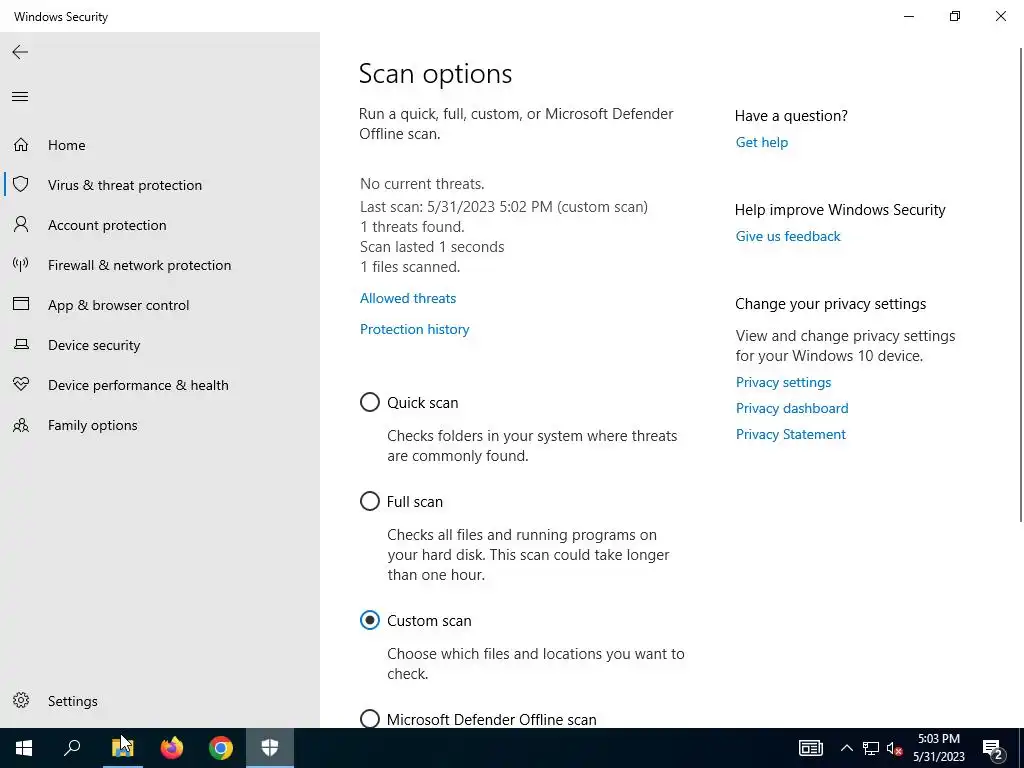Click the Device performance & health heart icon

pos(21,385)
